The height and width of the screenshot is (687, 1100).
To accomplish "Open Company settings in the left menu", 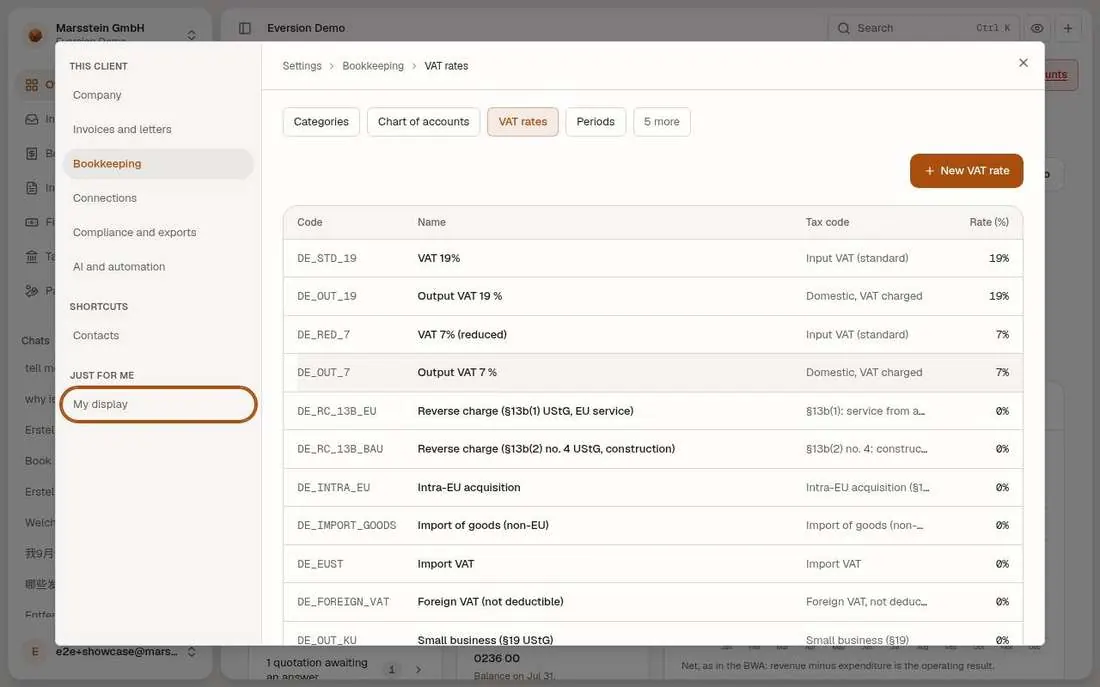I will click(x=158, y=95).
